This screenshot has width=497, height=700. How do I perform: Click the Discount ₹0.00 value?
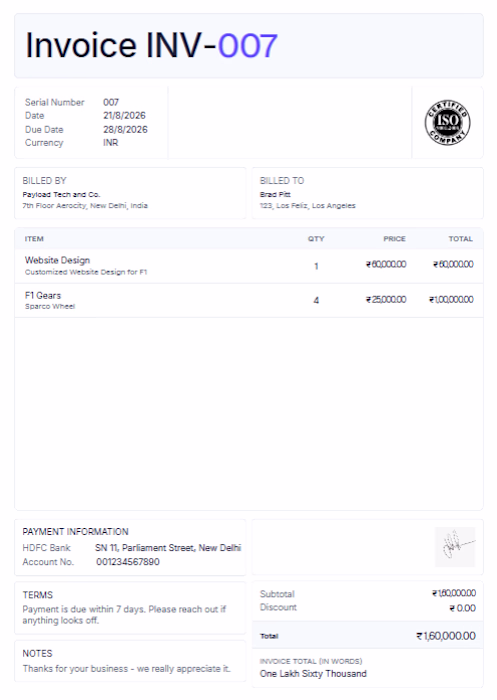[x=462, y=608]
